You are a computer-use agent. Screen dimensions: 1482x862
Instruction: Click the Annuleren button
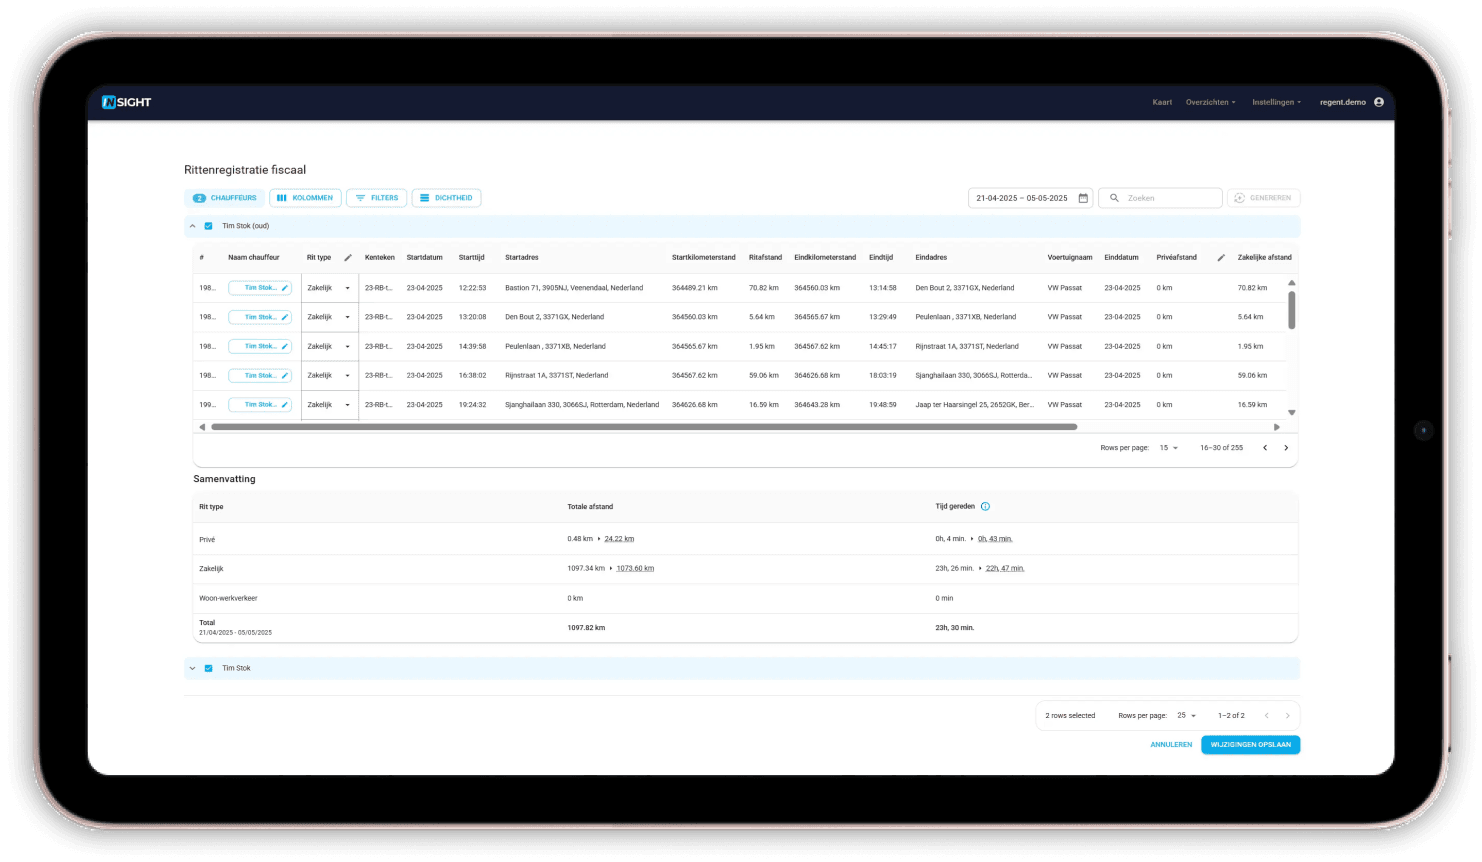tap(1171, 745)
